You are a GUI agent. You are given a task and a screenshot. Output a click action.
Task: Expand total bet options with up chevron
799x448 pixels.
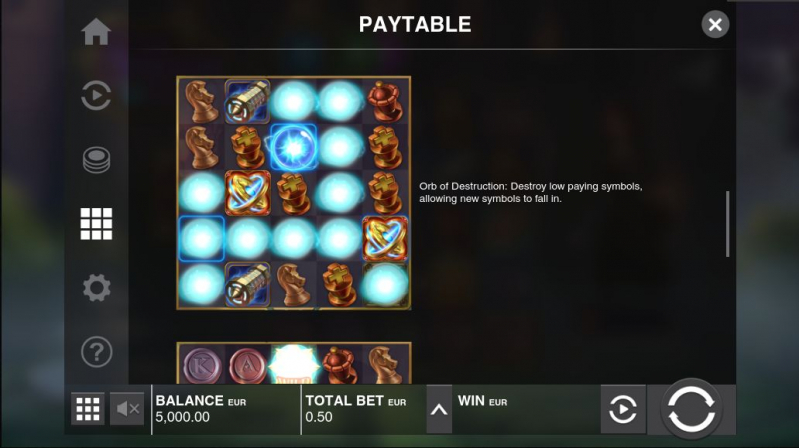tap(439, 409)
